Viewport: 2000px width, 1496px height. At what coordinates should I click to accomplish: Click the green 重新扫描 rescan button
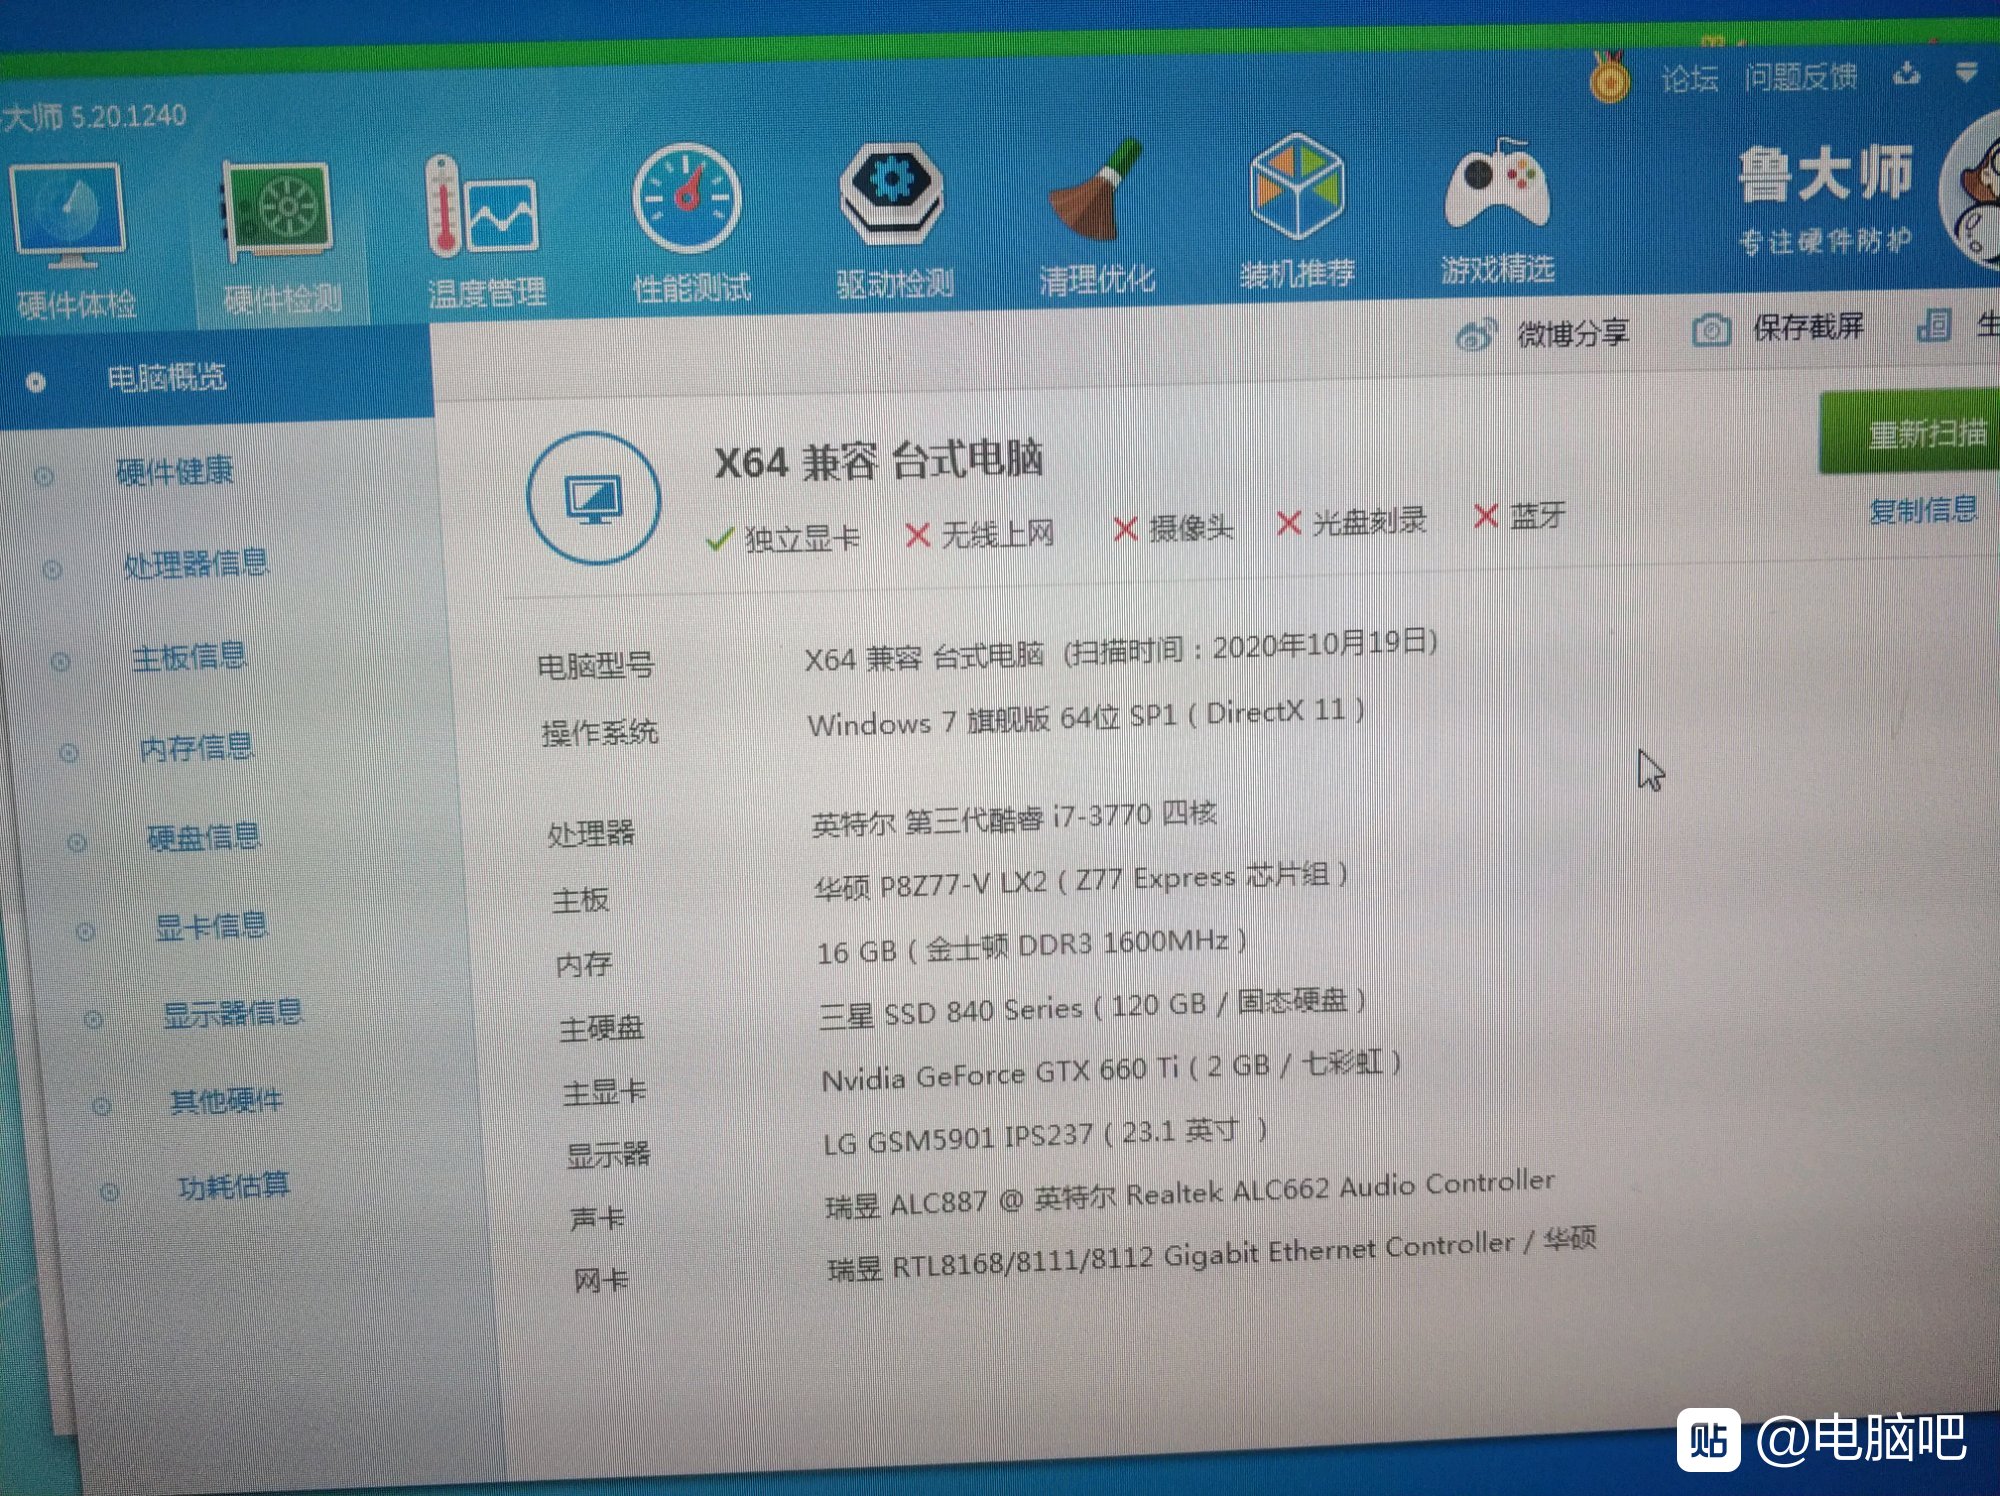pyautogui.click(x=1912, y=432)
